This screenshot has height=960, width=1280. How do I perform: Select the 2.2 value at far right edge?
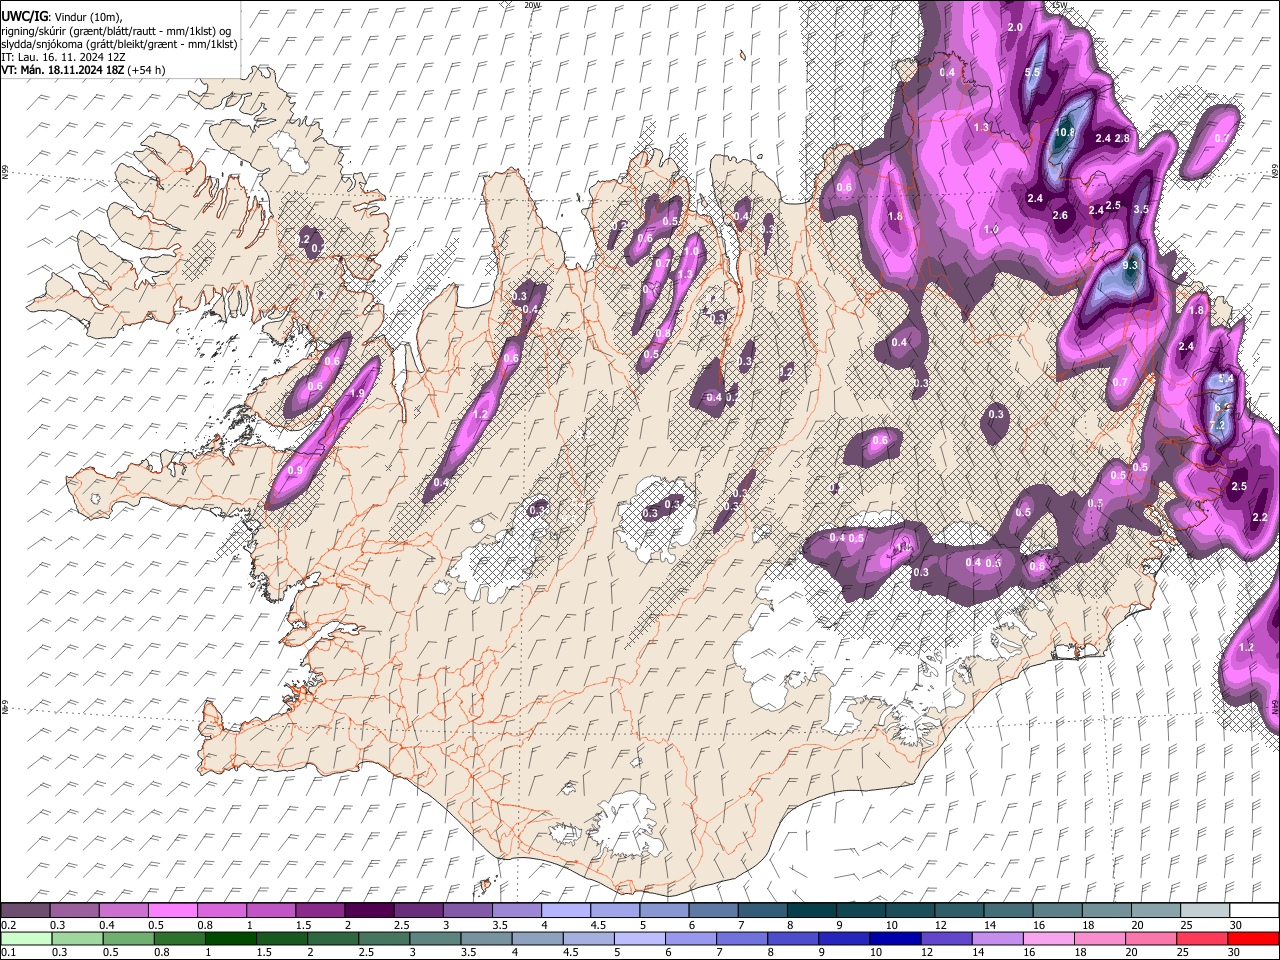(1260, 517)
